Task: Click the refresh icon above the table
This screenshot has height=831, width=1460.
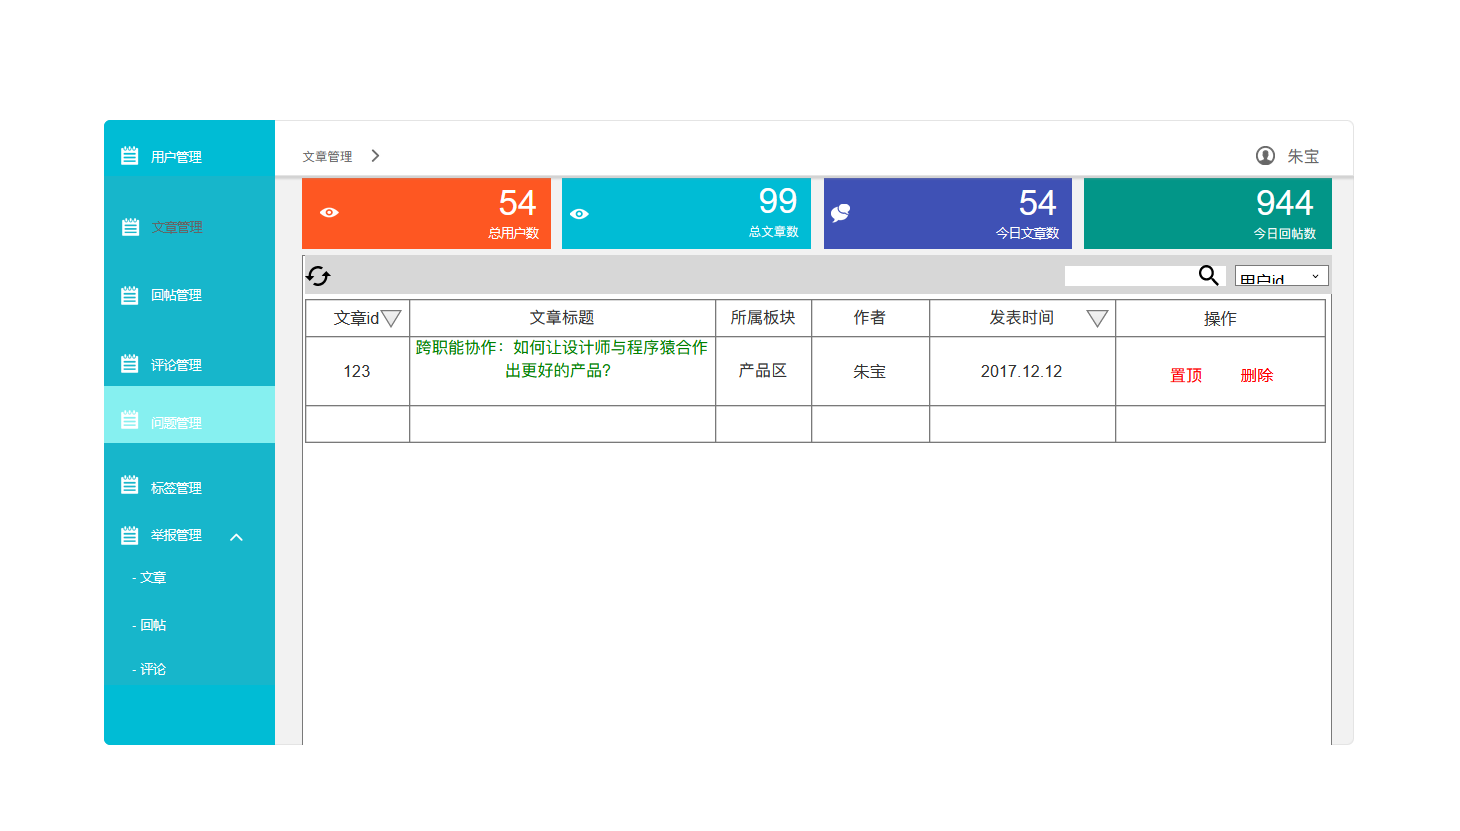Action: pos(318,276)
